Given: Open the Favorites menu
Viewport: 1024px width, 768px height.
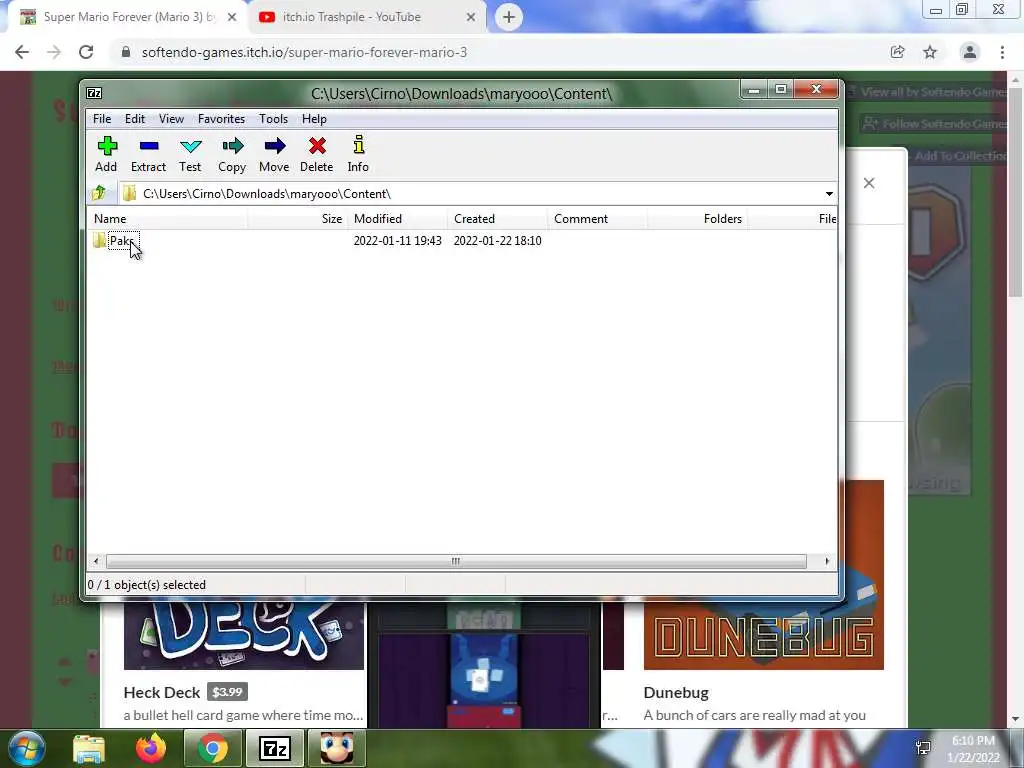Looking at the screenshot, I should click(x=221, y=119).
